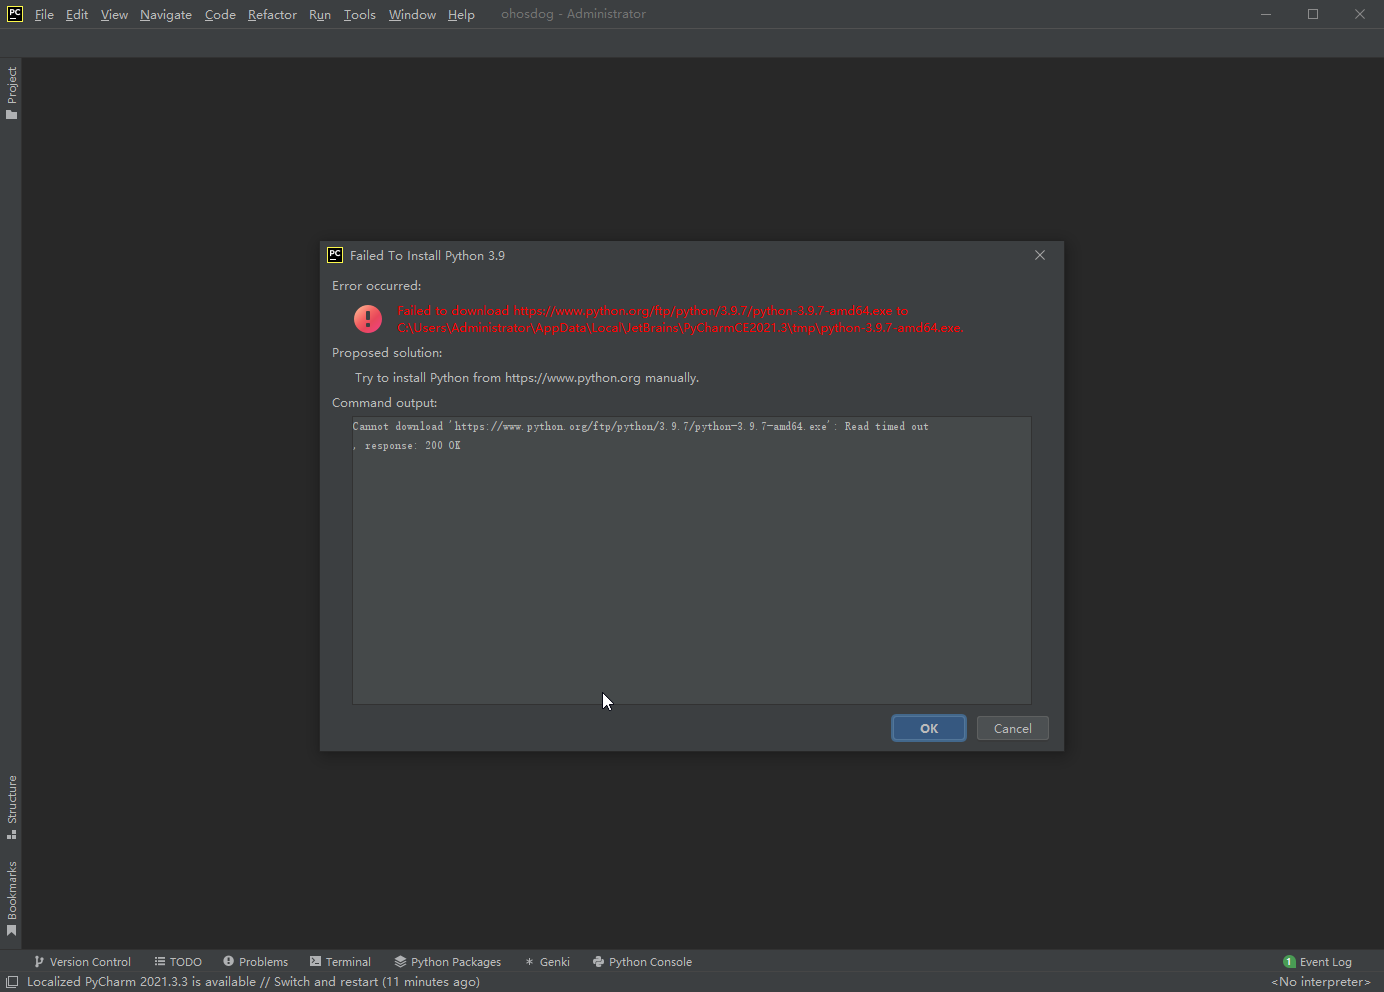Screen dimensions: 1384x992
Task: Click inside the Command output text area
Action: 692,560
